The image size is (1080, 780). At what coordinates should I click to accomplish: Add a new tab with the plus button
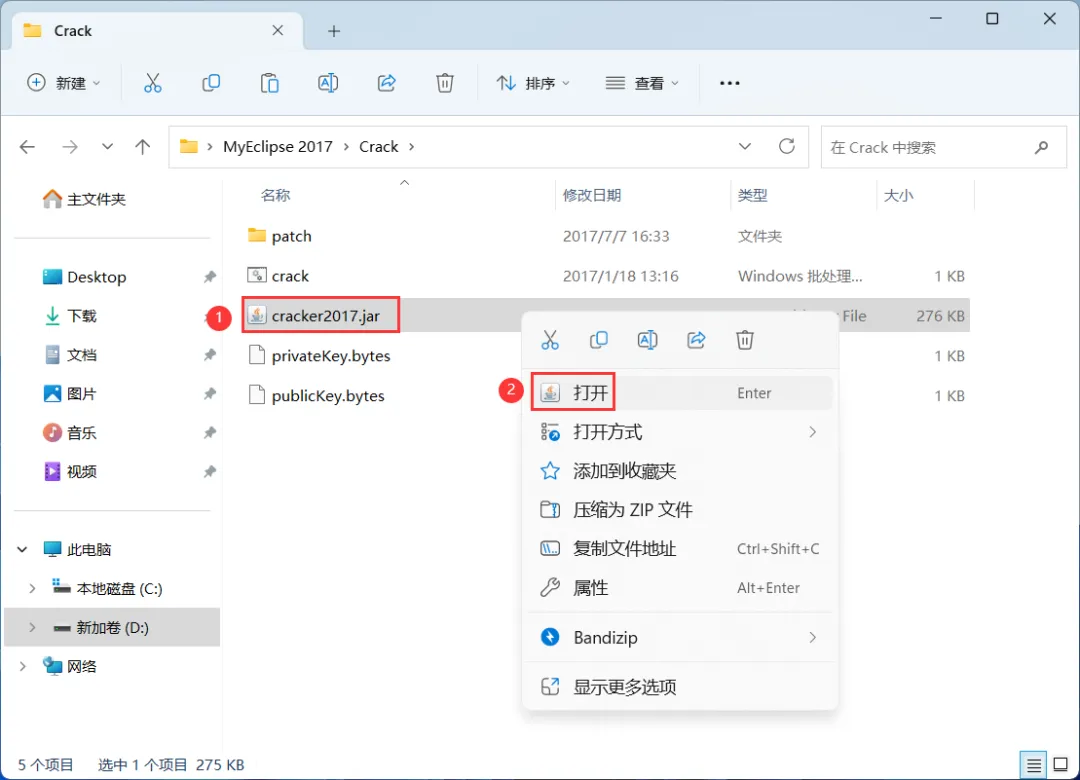coord(334,31)
